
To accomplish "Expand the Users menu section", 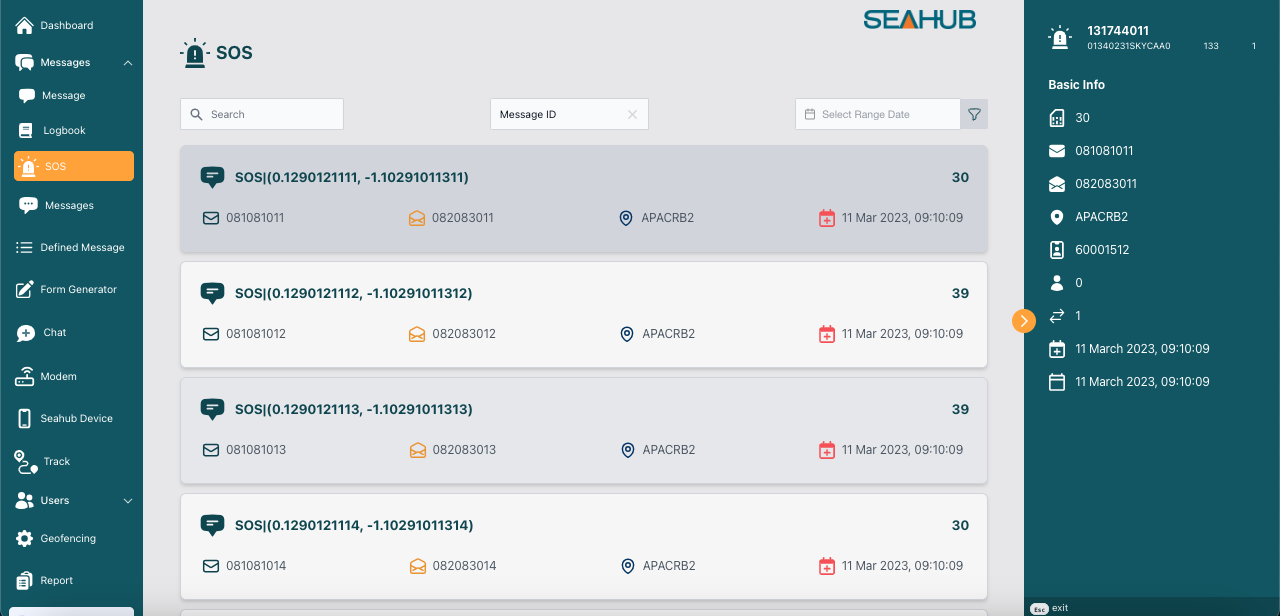I will coord(128,500).
